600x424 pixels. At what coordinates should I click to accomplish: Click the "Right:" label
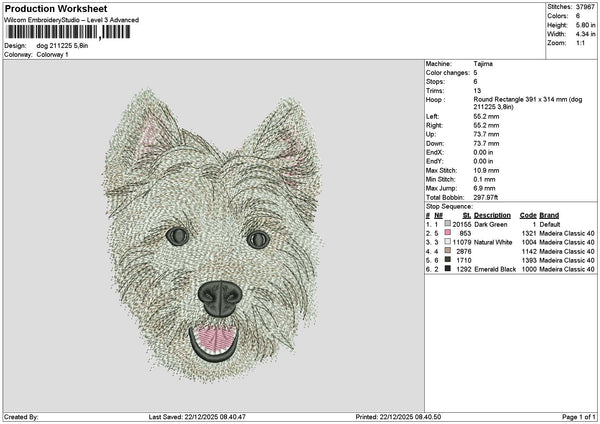[434, 126]
